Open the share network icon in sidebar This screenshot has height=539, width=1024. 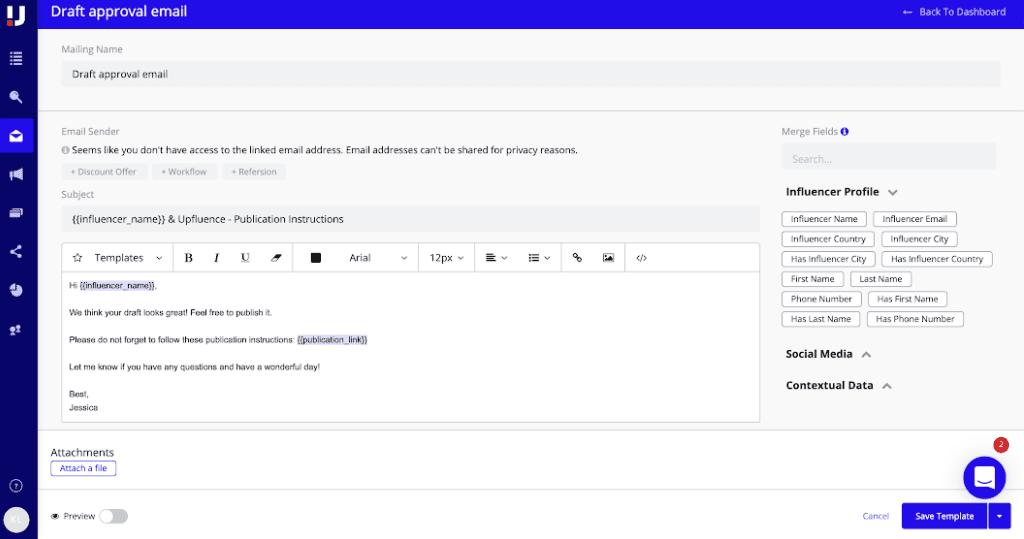pyautogui.click(x=16, y=252)
